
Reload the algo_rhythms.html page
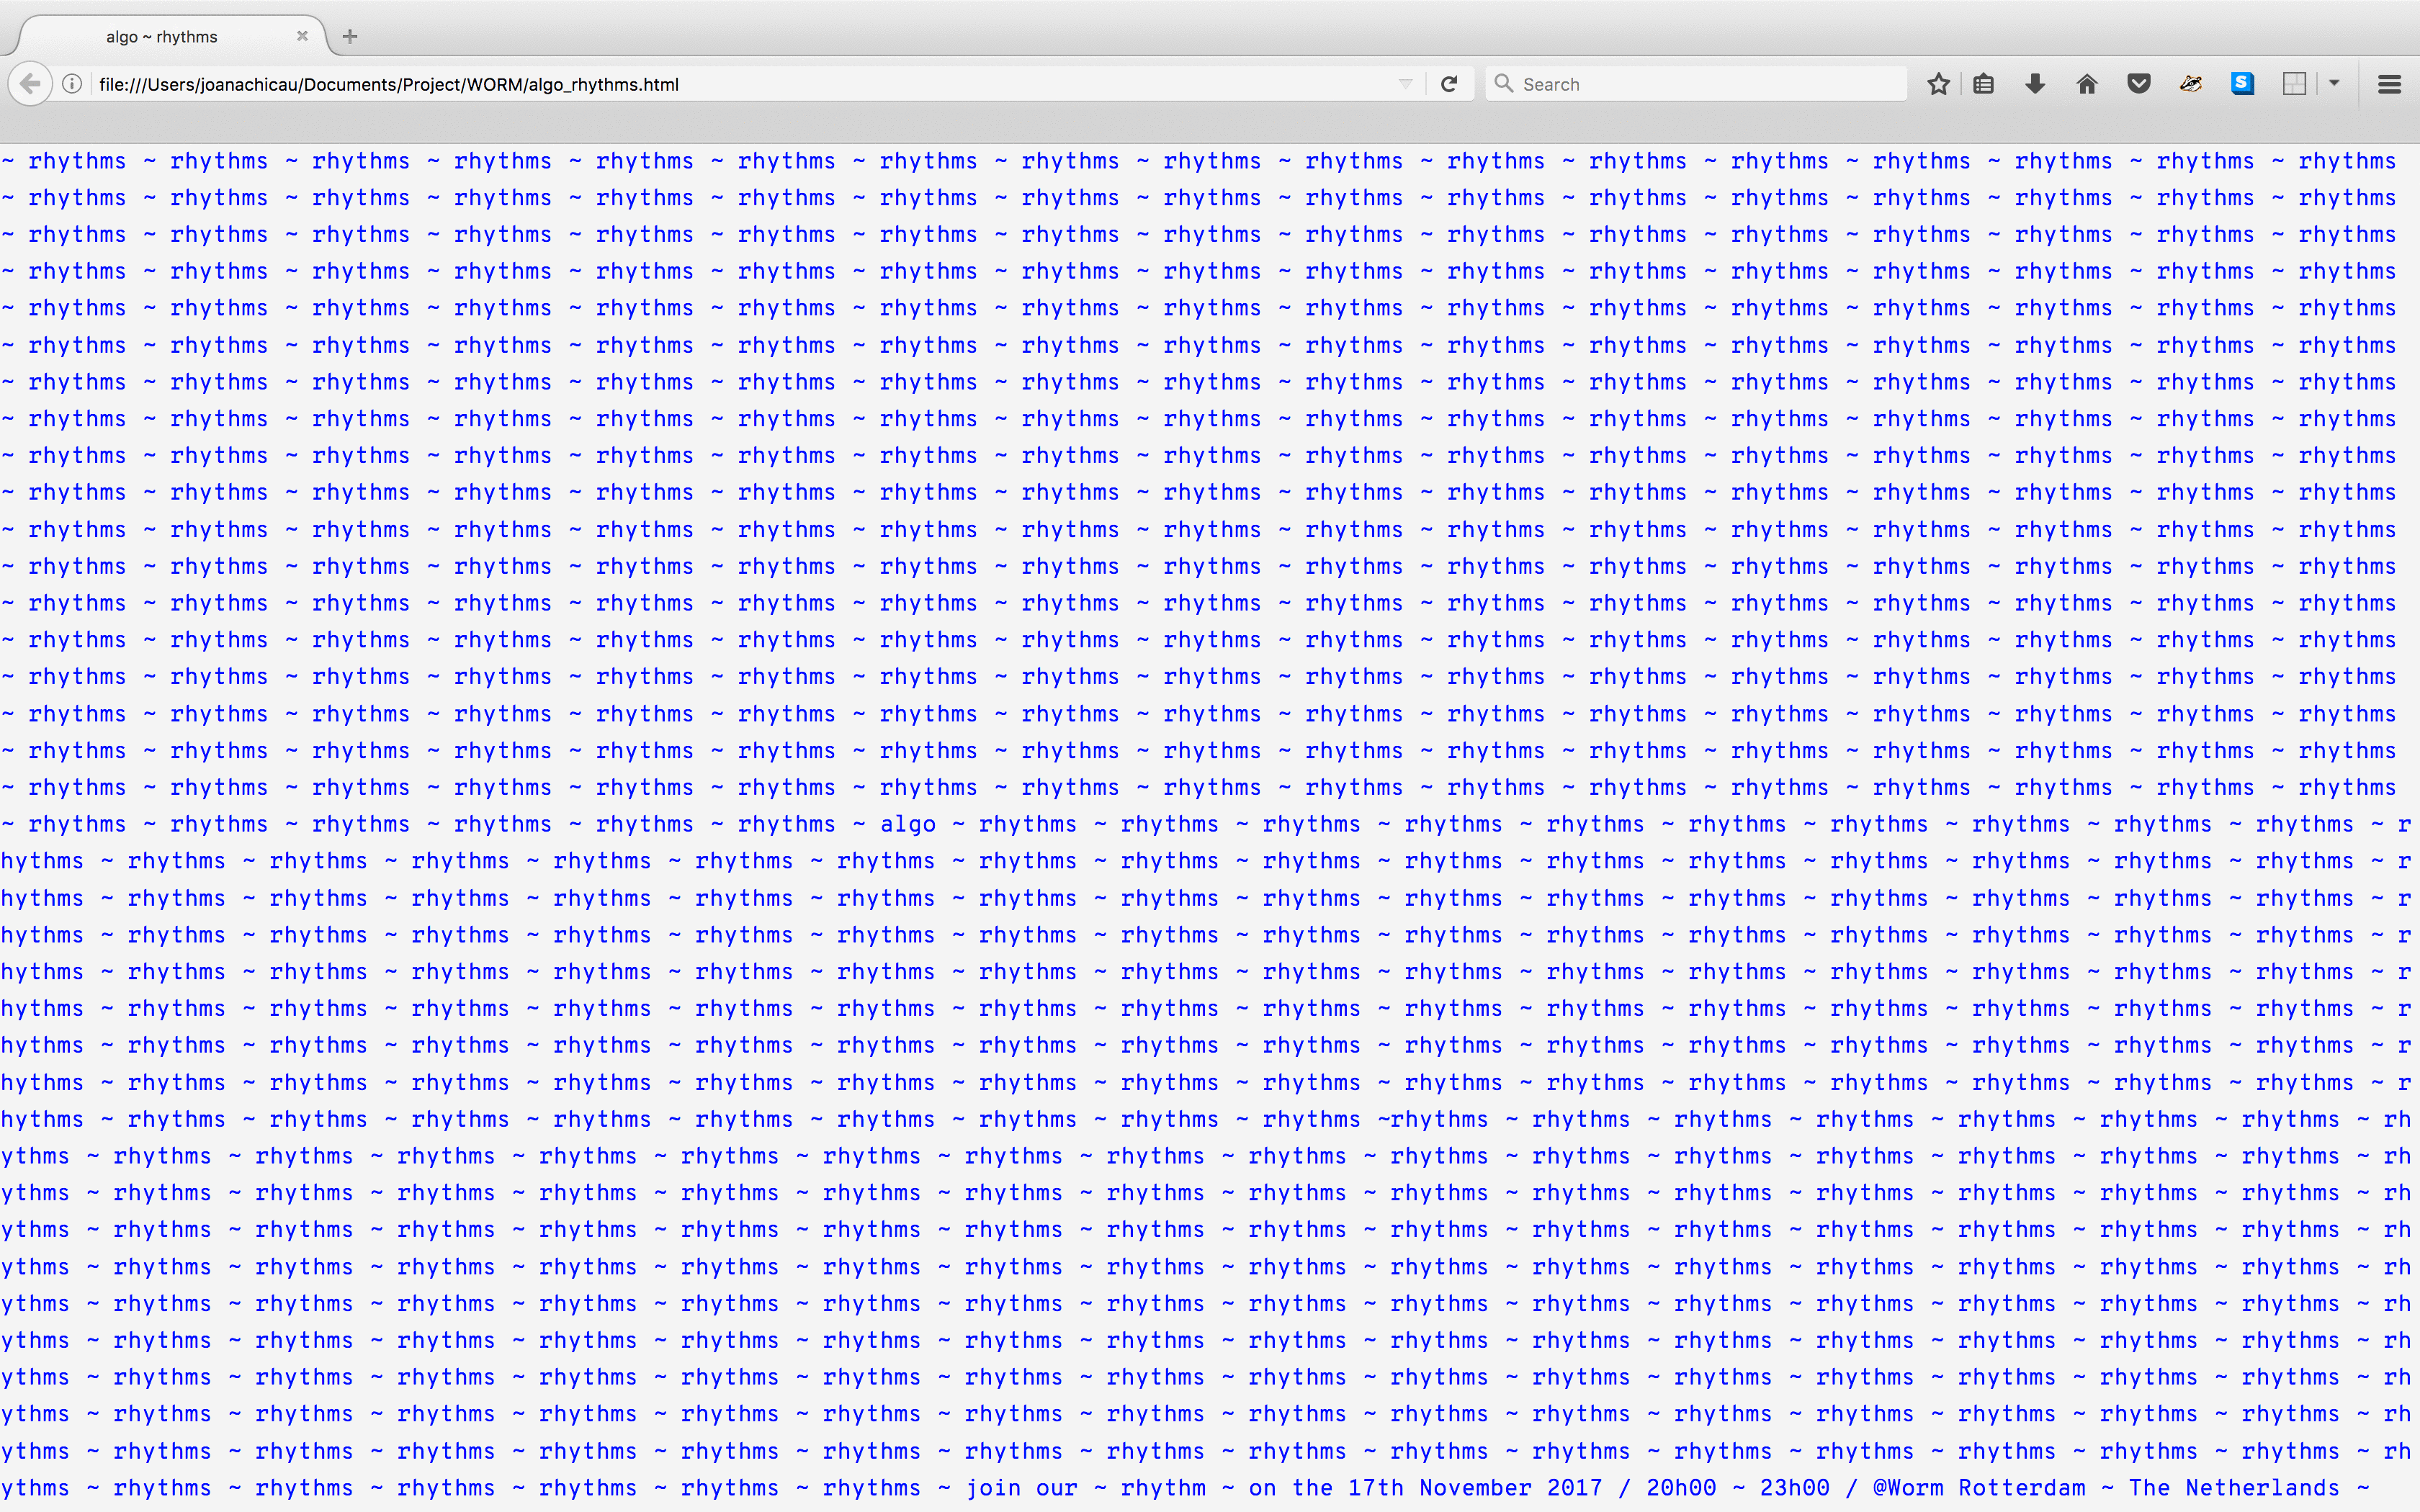1449,84
